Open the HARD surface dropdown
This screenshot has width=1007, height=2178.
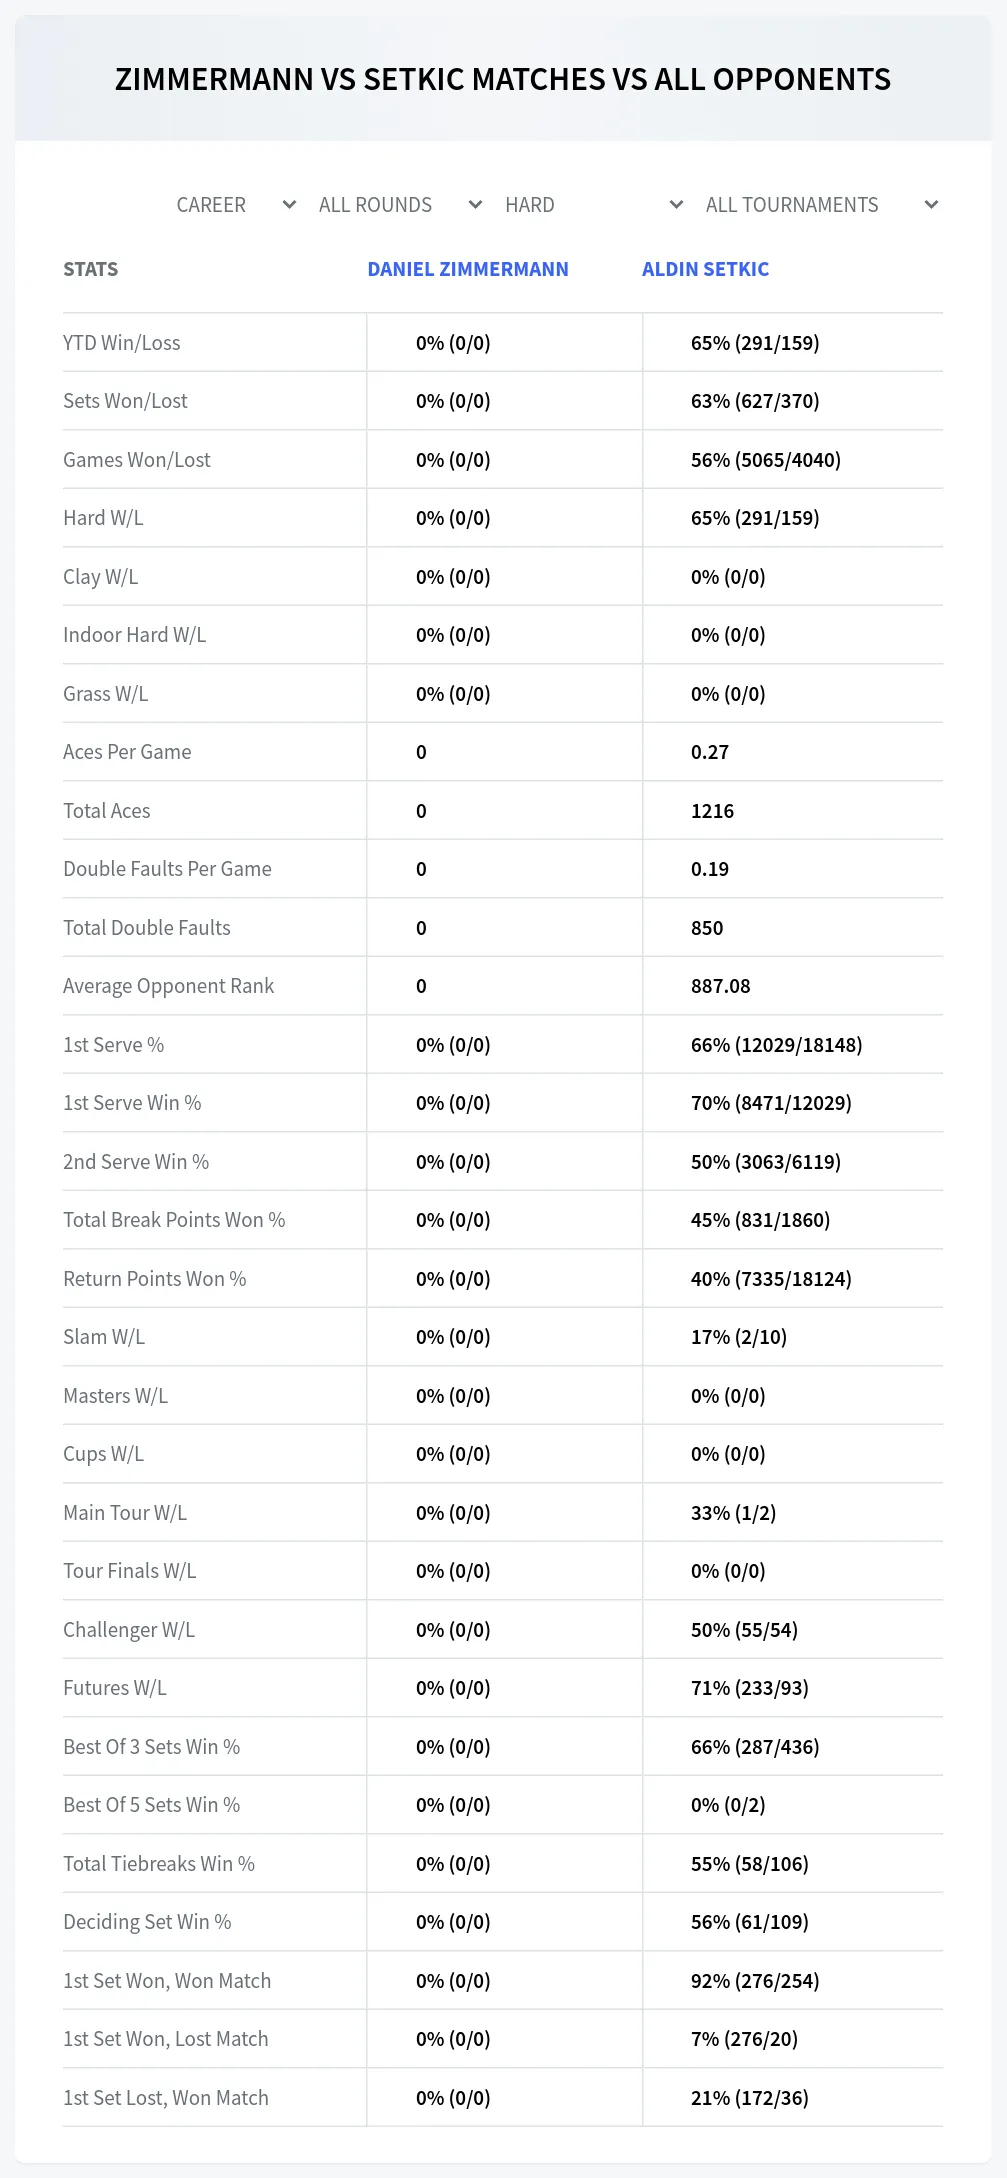point(594,205)
